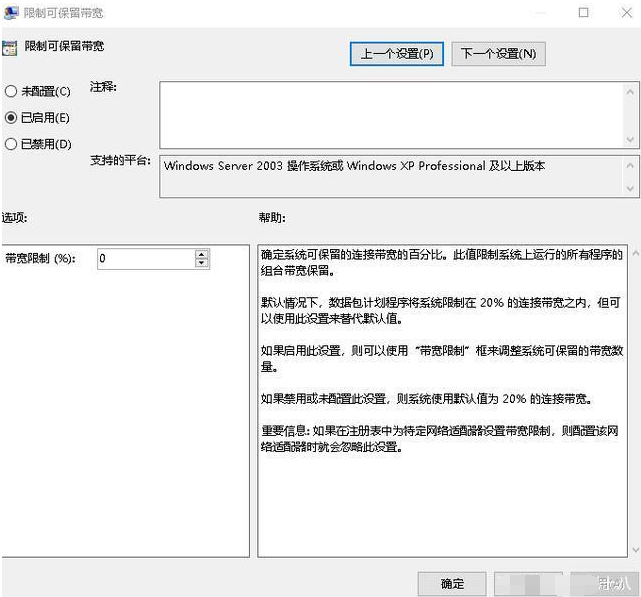Focus the 带宽限制 (%) value field
Viewport: 641px width, 597px height.
pyautogui.click(x=146, y=258)
